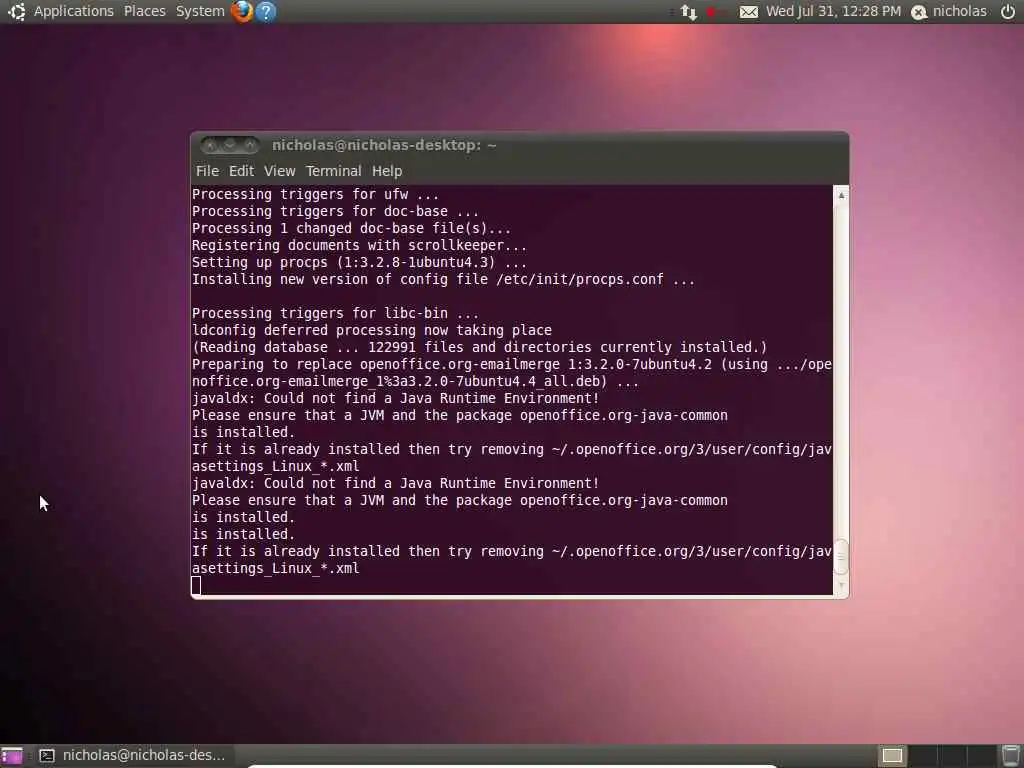Open the Help icon in top panel

[266, 12]
